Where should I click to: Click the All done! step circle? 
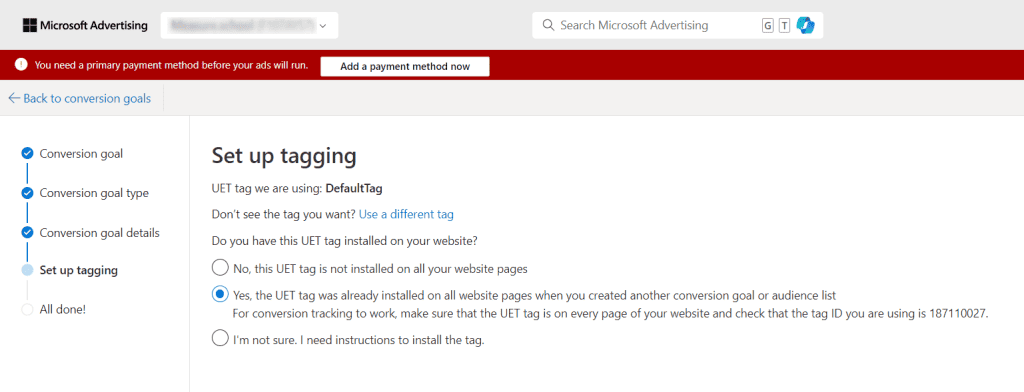pyautogui.click(x=27, y=309)
